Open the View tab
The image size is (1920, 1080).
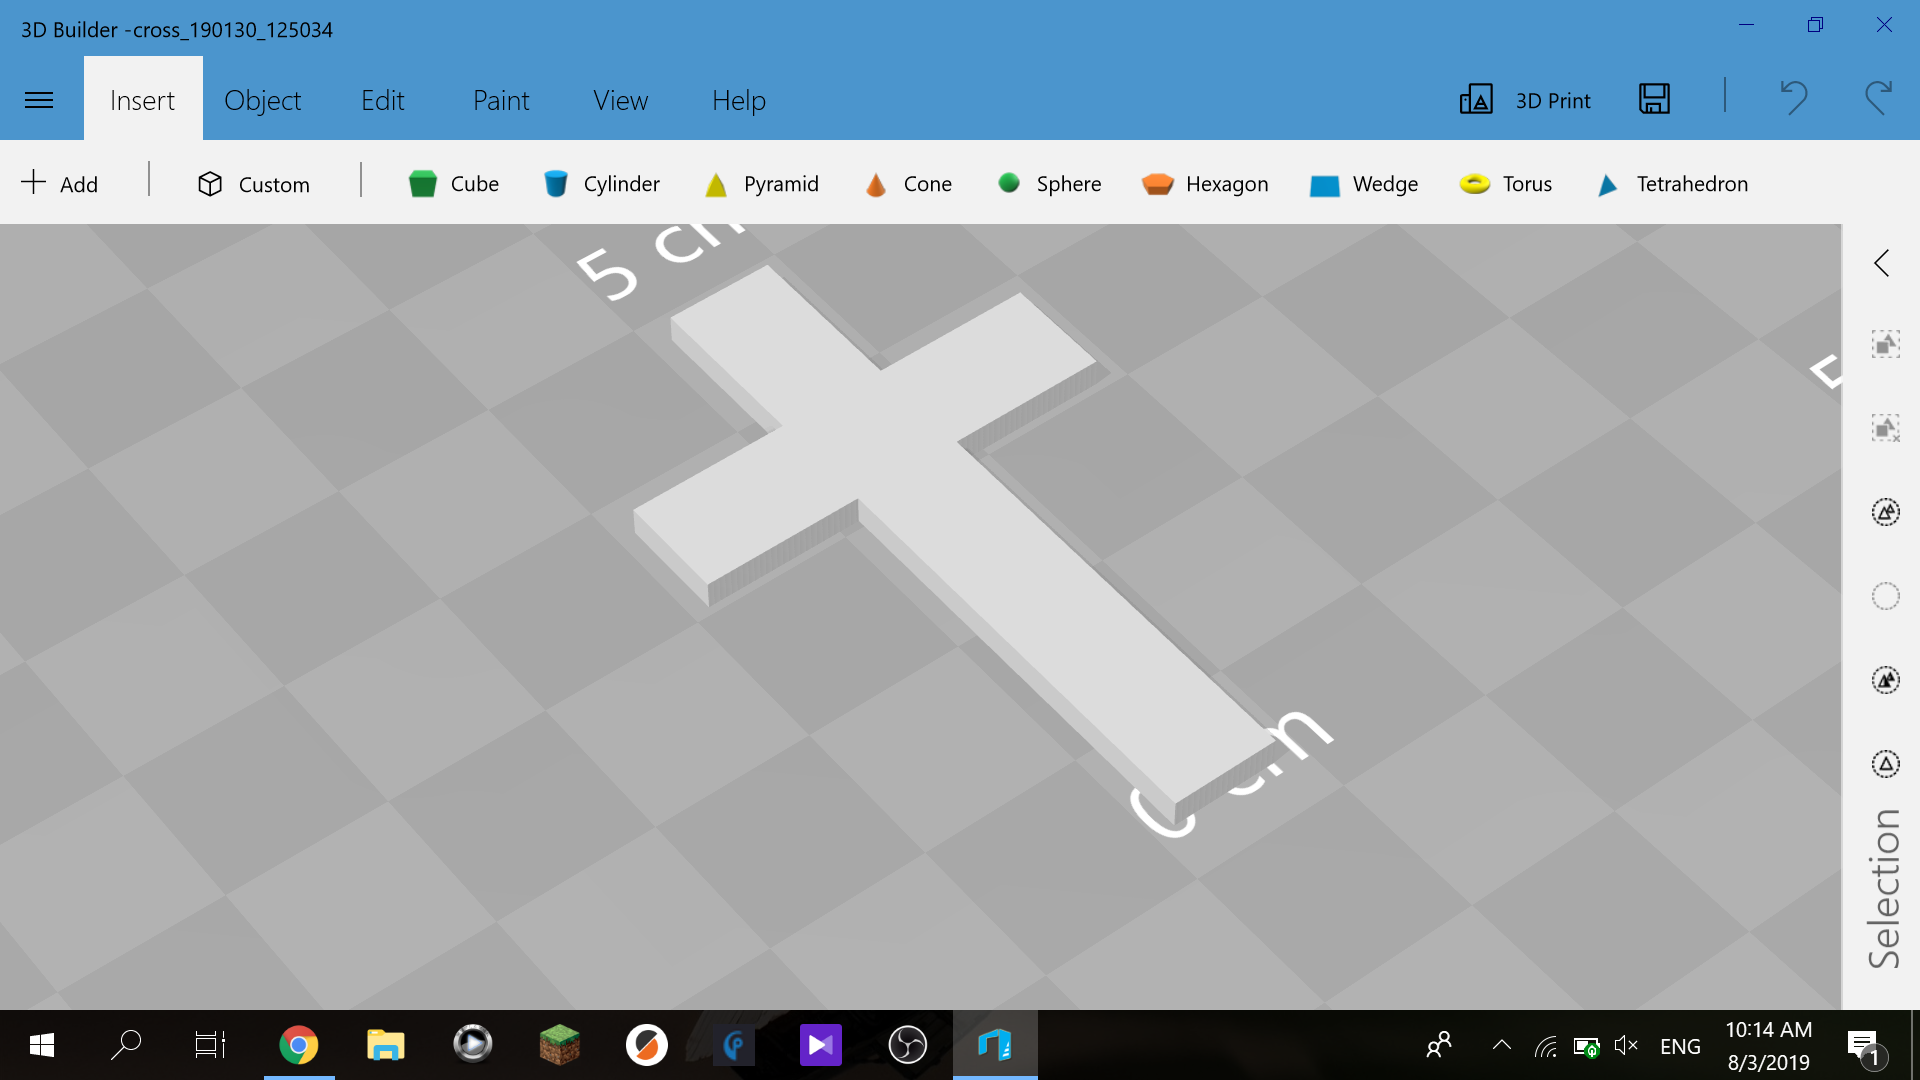coord(620,100)
